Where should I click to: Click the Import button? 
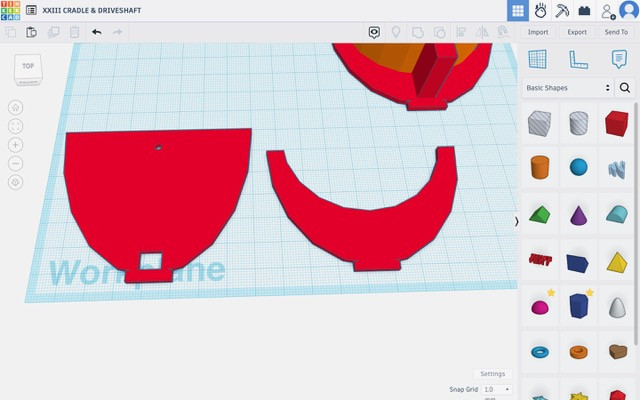click(x=538, y=32)
